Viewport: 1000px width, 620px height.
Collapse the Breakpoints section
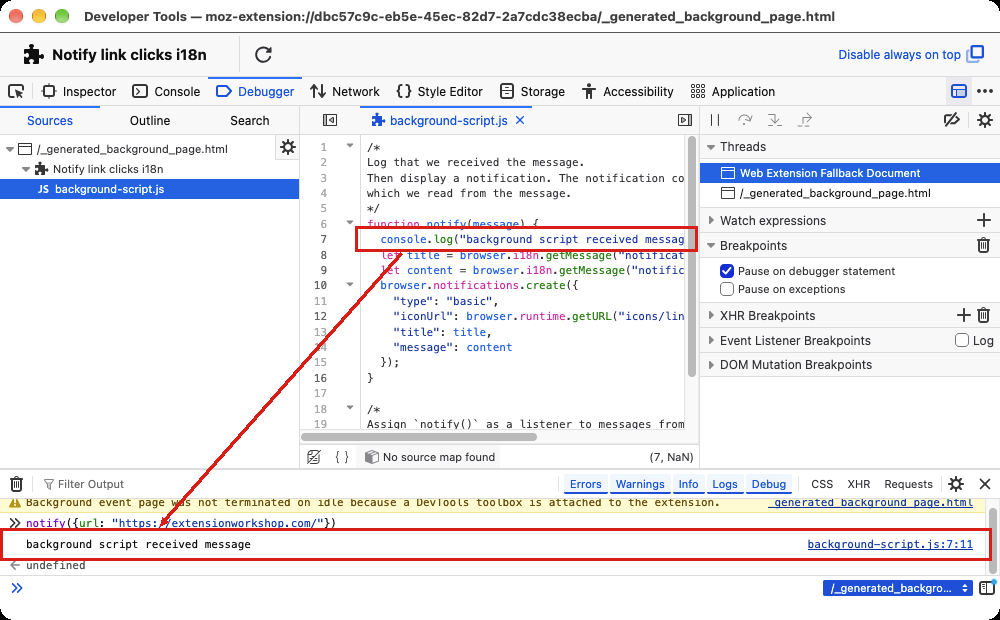710,246
